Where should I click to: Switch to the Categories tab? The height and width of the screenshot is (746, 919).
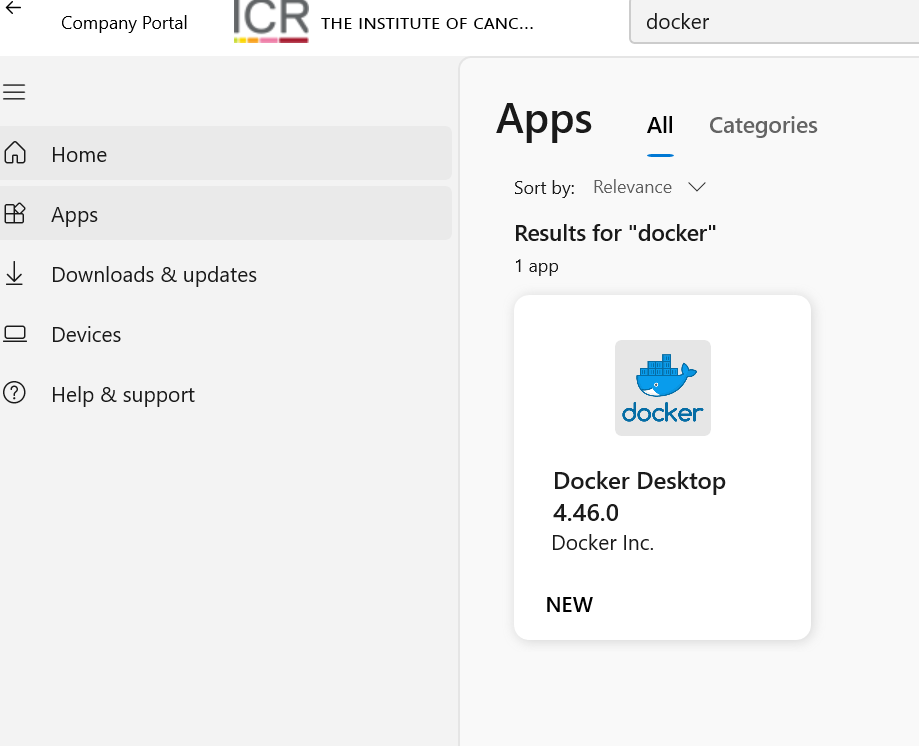pyautogui.click(x=763, y=125)
